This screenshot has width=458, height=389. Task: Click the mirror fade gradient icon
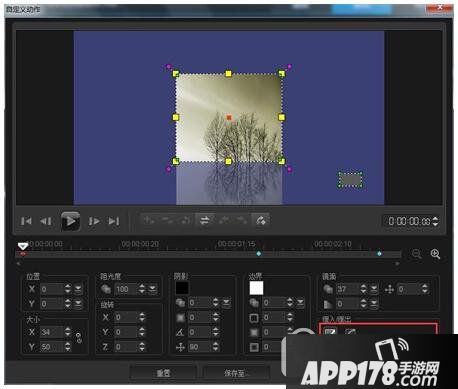pos(328,304)
